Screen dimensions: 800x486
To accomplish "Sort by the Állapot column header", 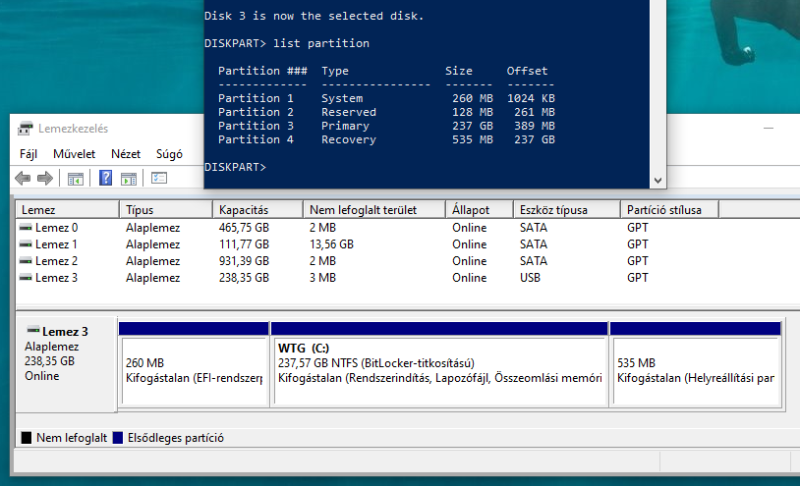I will pyautogui.click(x=480, y=210).
